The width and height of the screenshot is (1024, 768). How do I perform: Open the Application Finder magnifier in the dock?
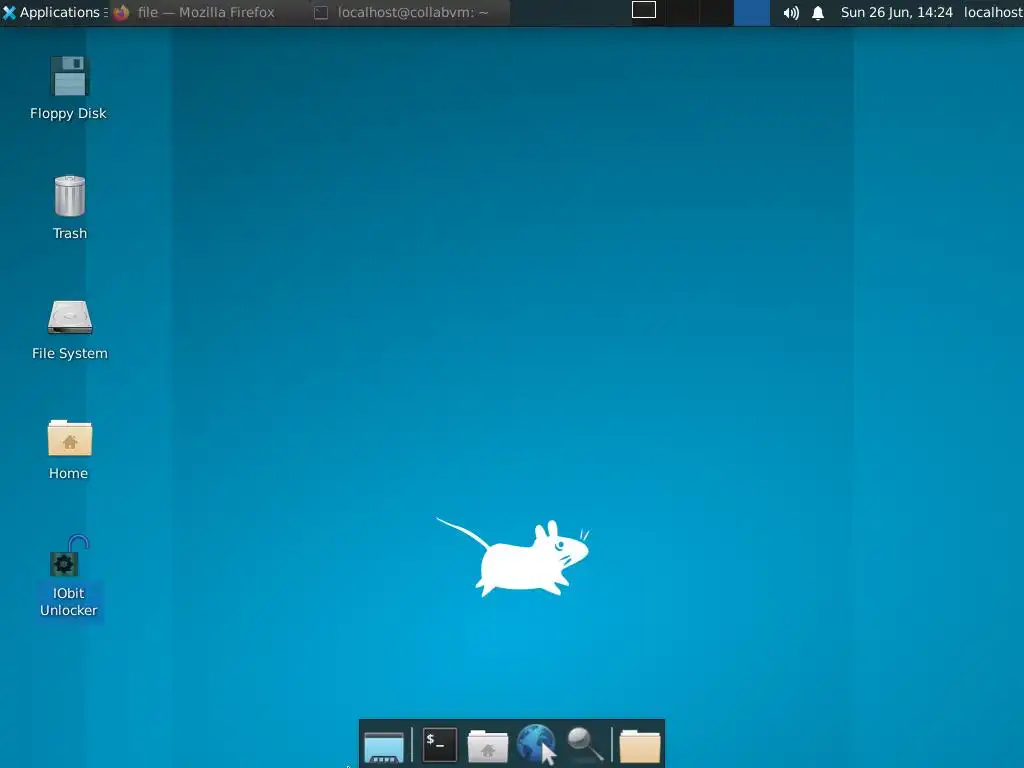[x=584, y=744]
